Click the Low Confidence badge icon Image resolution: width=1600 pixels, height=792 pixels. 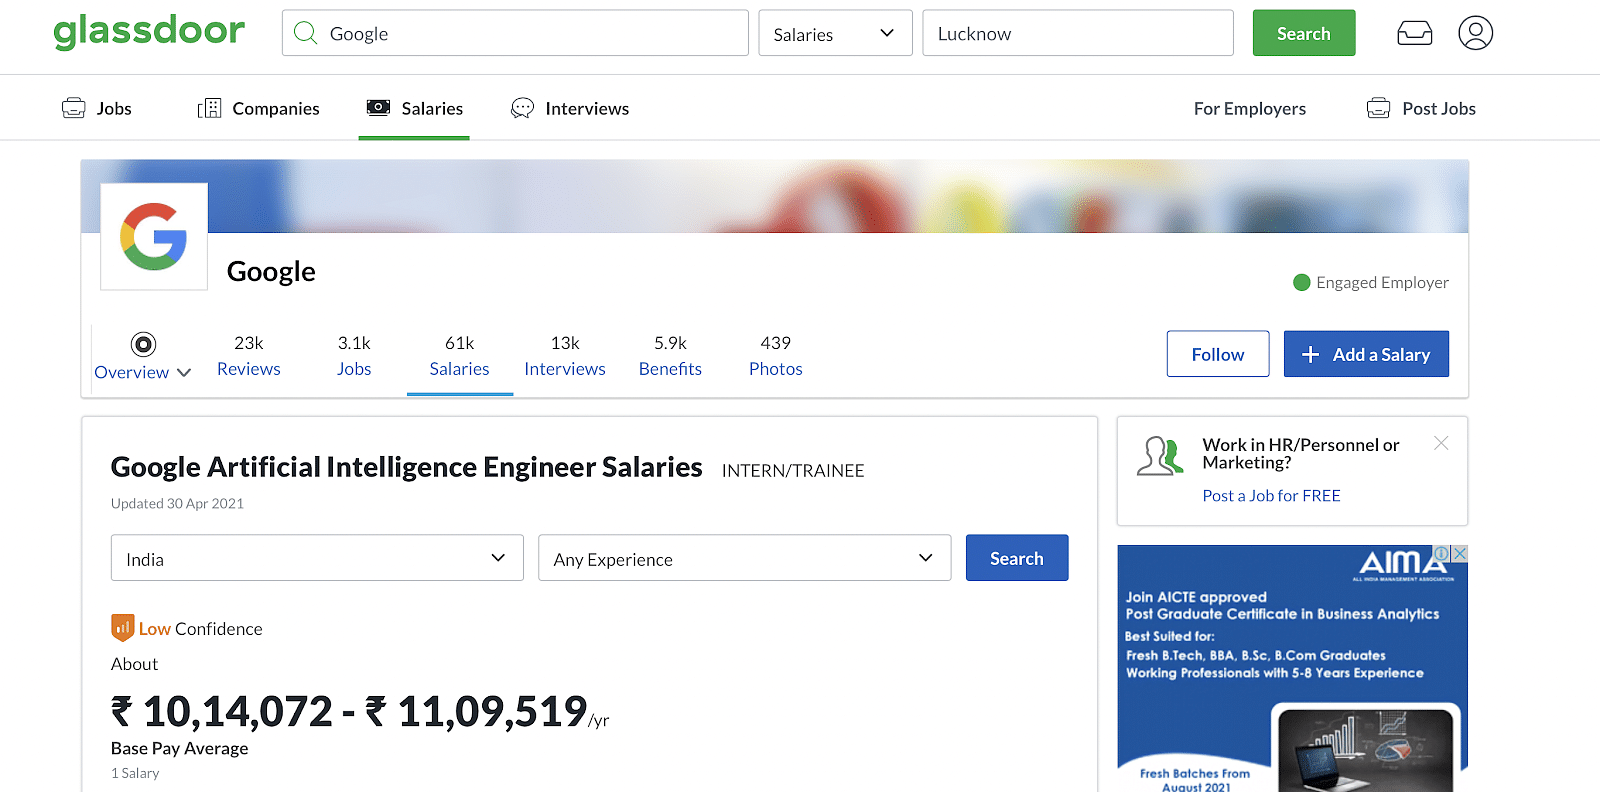pyautogui.click(x=122, y=628)
